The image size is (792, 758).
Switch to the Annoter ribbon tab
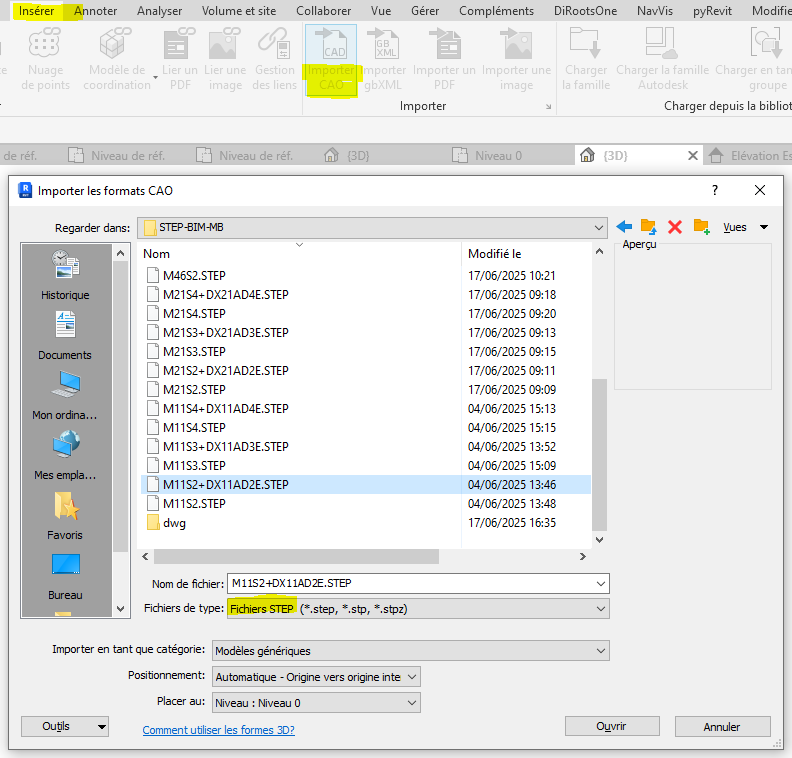[x=95, y=11]
